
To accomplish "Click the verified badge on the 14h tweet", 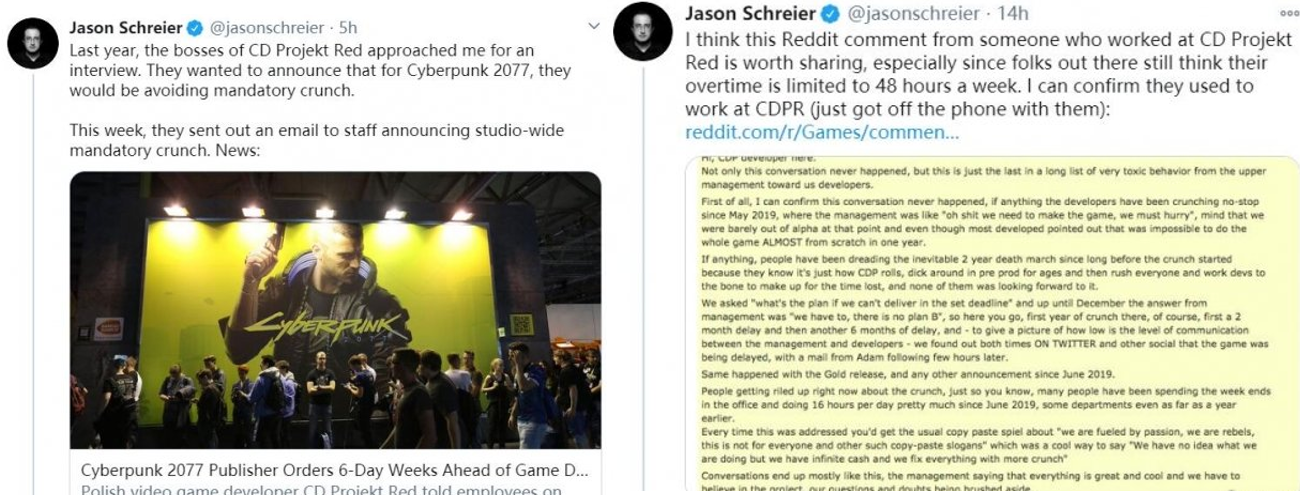I will pos(830,14).
